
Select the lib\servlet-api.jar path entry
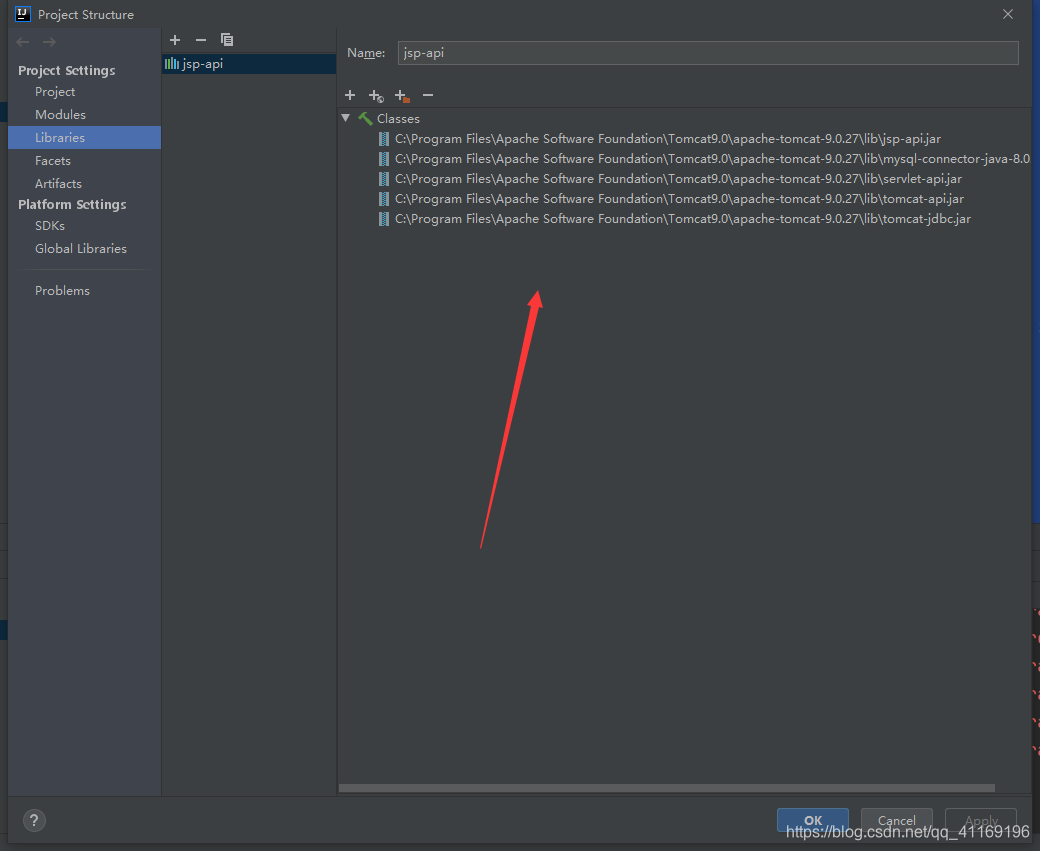click(x=679, y=178)
